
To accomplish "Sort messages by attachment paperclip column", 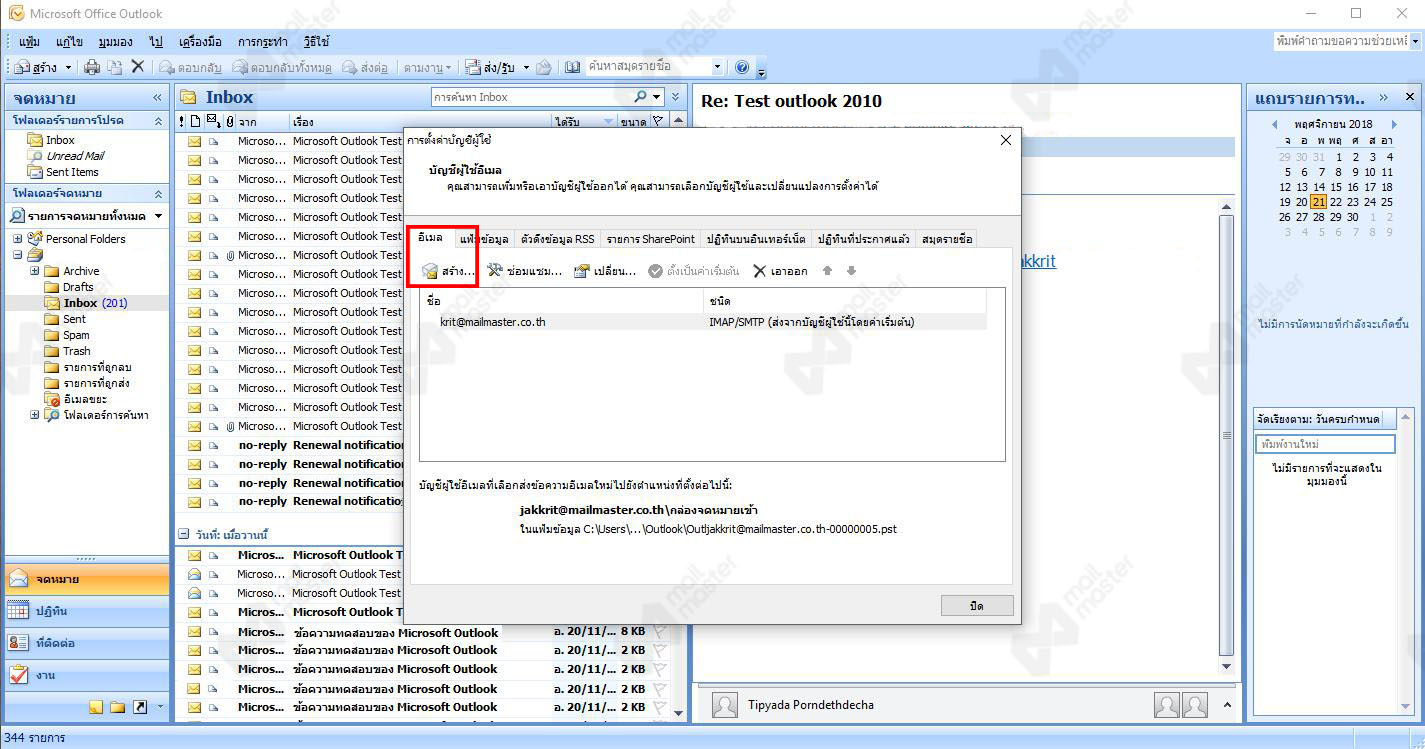I will (230, 122).
